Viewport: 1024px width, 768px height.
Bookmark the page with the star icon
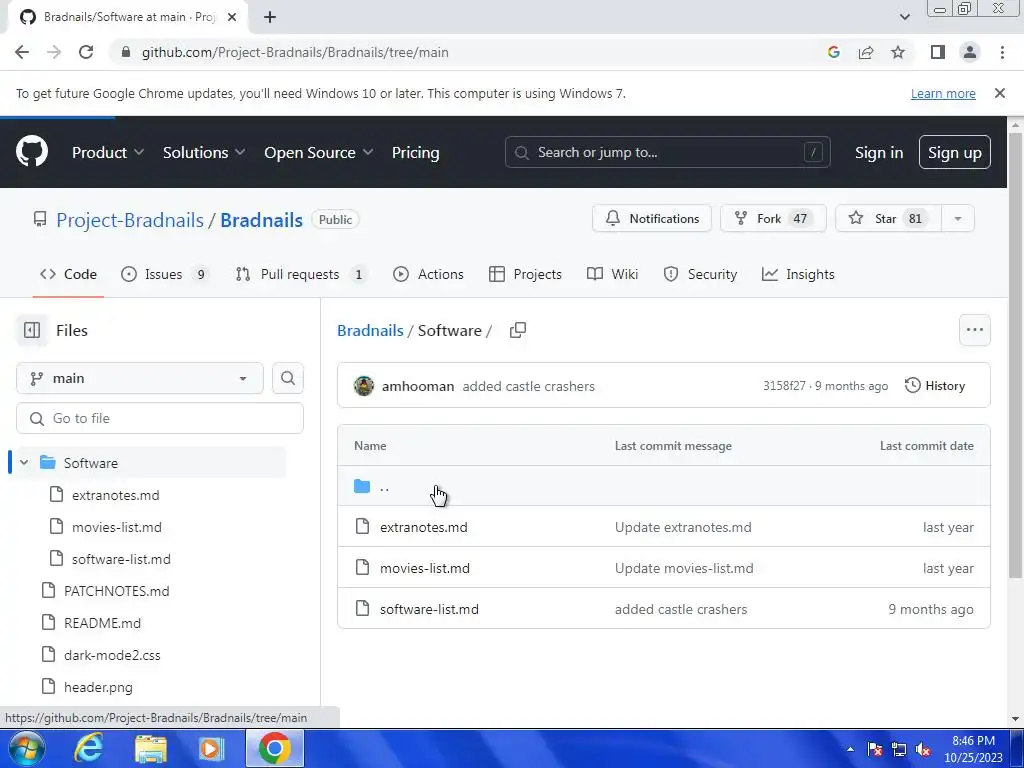click(x=898, y=52)
